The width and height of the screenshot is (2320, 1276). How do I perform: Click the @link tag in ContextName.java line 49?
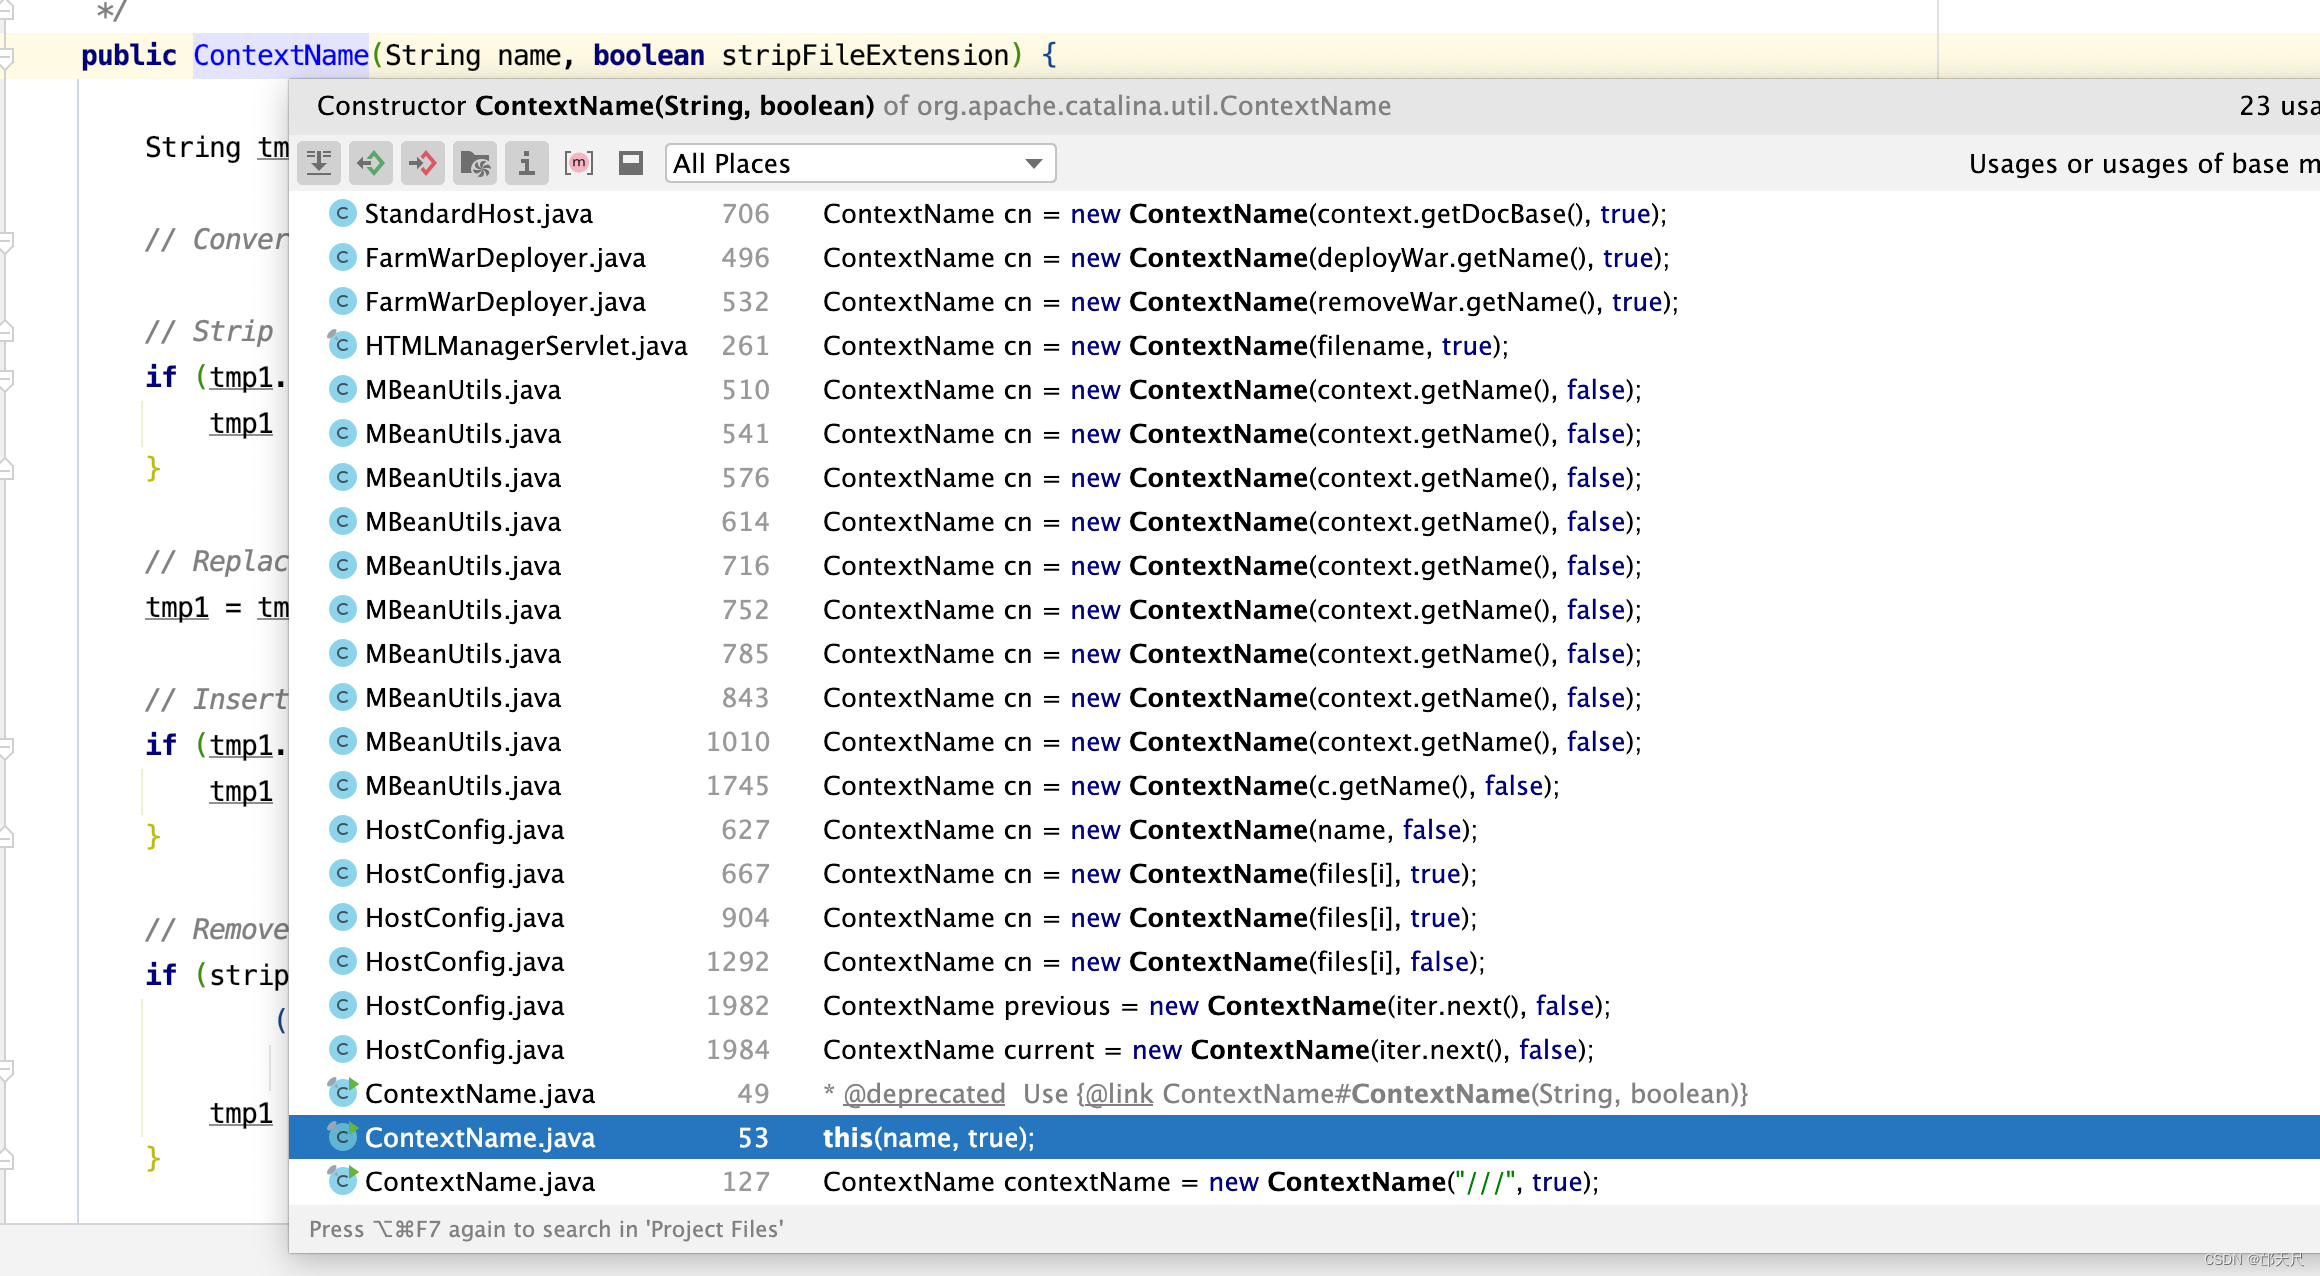click(x=1118, y=1093)
